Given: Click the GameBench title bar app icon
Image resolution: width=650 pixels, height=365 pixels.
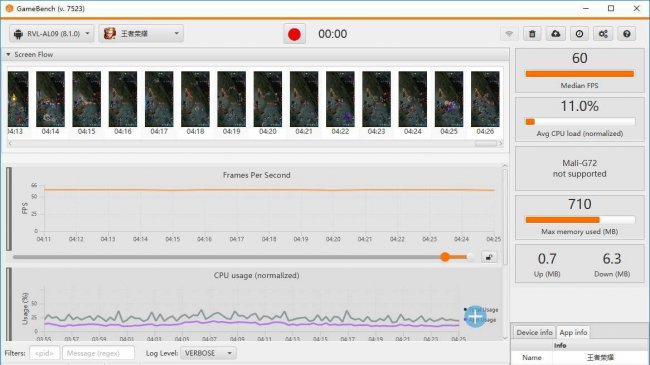Looking at the screenshot, I should point(9,8).
